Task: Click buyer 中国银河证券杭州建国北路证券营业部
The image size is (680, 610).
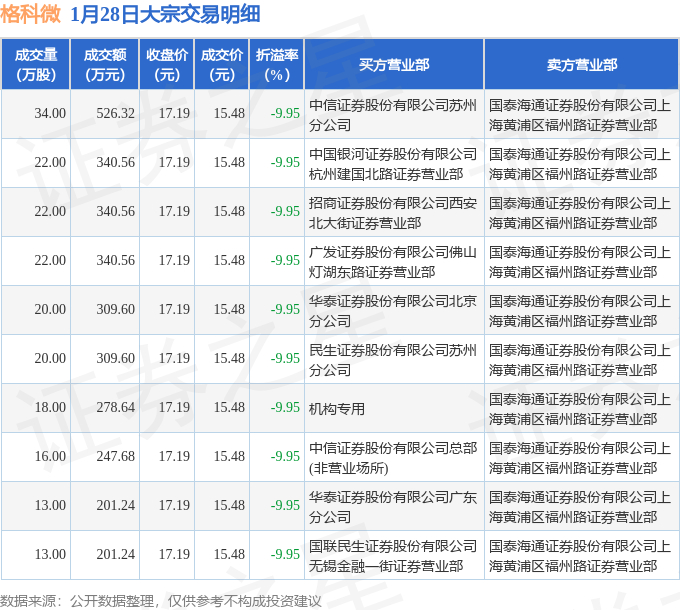Action: coord(393,164)
